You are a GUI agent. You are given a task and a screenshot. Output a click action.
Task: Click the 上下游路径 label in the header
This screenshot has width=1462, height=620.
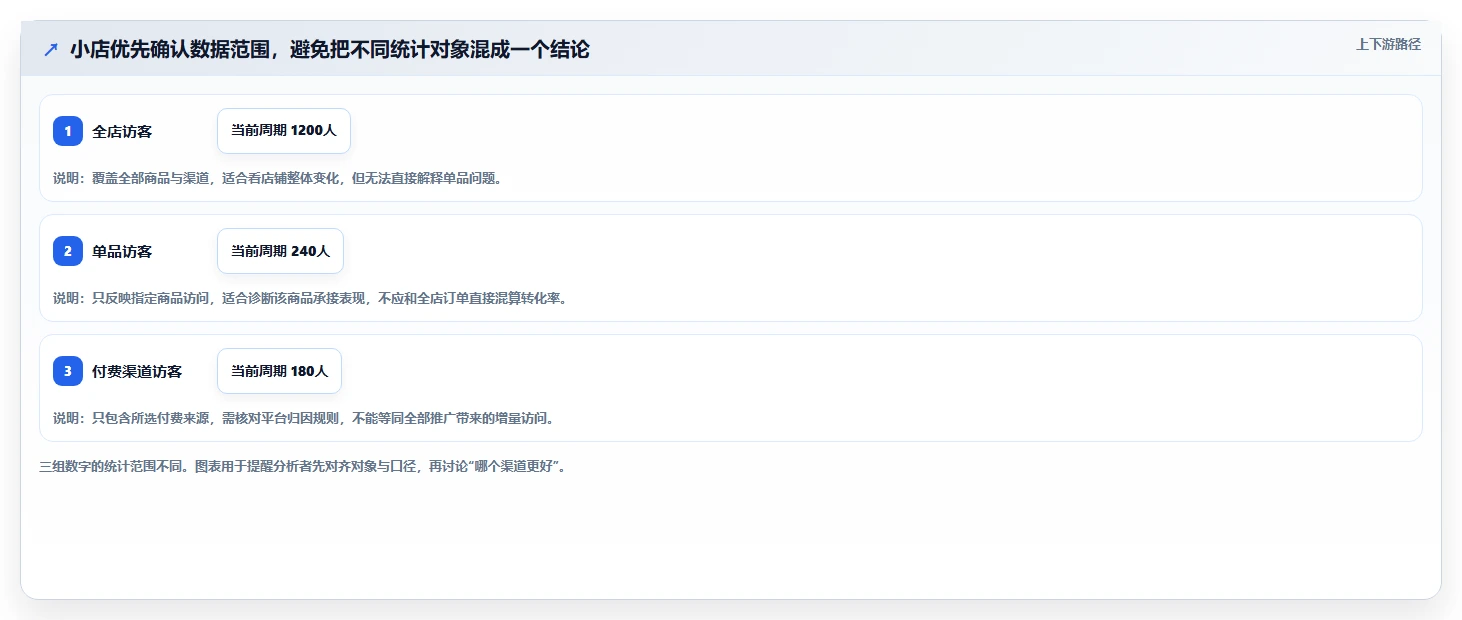pos(1388,44)
